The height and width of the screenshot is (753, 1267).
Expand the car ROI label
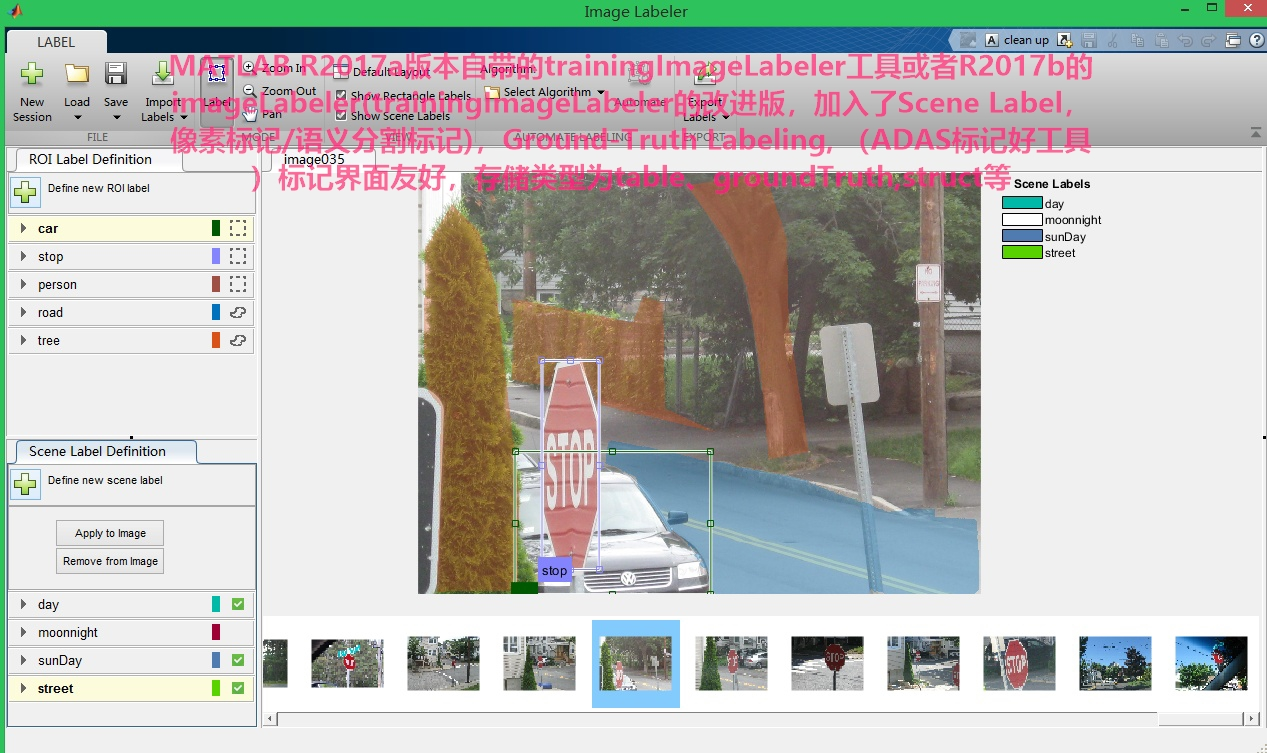[x=23, y=228]
